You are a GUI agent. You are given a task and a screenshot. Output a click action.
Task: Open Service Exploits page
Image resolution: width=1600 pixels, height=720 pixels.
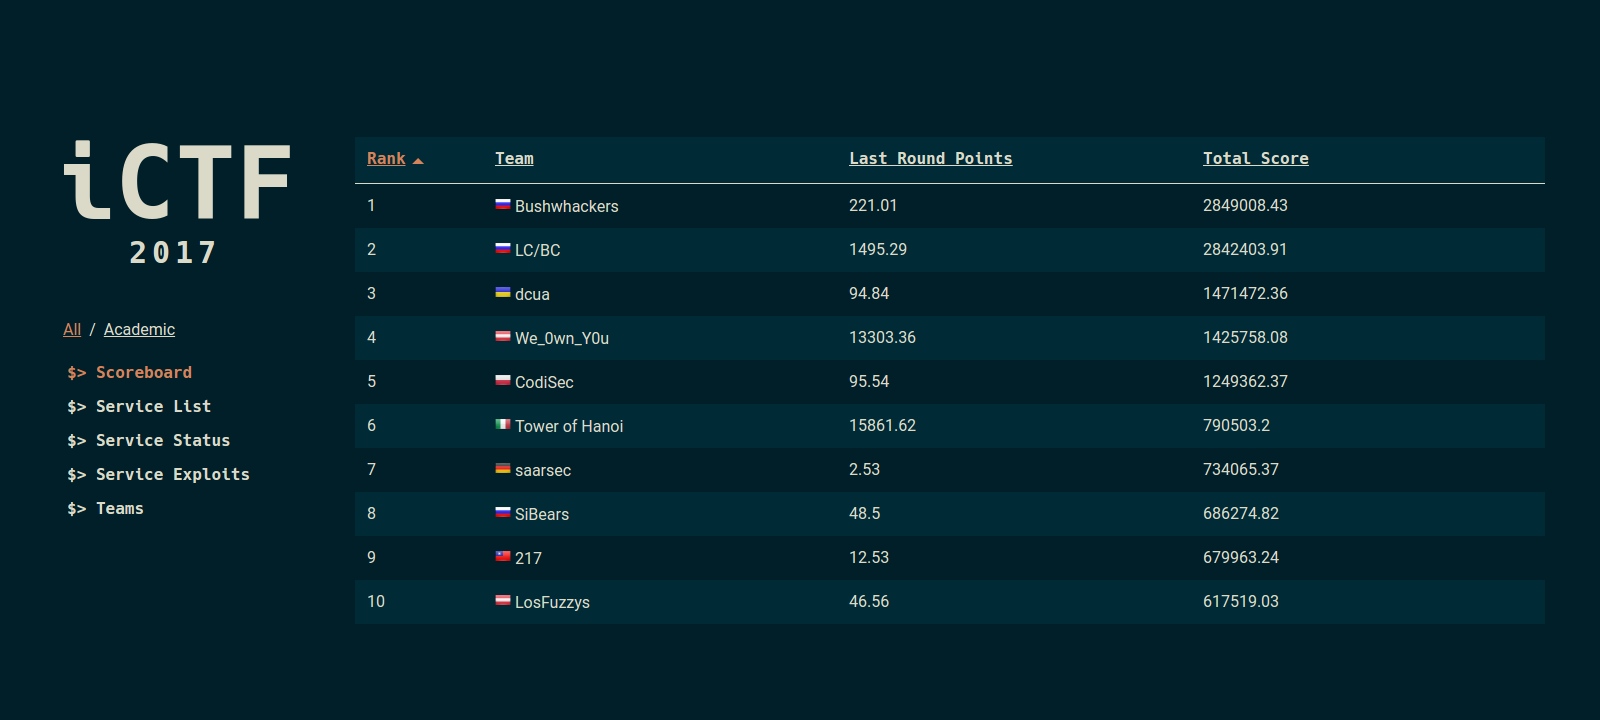(158, 474)
